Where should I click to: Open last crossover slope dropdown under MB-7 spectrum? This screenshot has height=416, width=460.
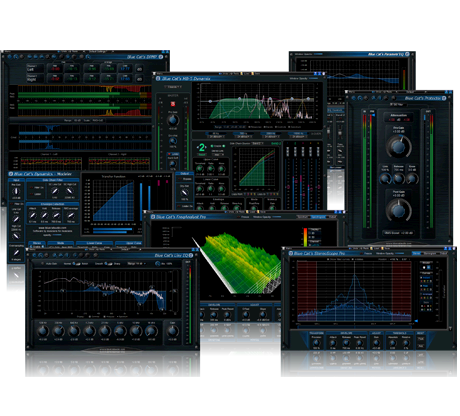pos(298,137)
